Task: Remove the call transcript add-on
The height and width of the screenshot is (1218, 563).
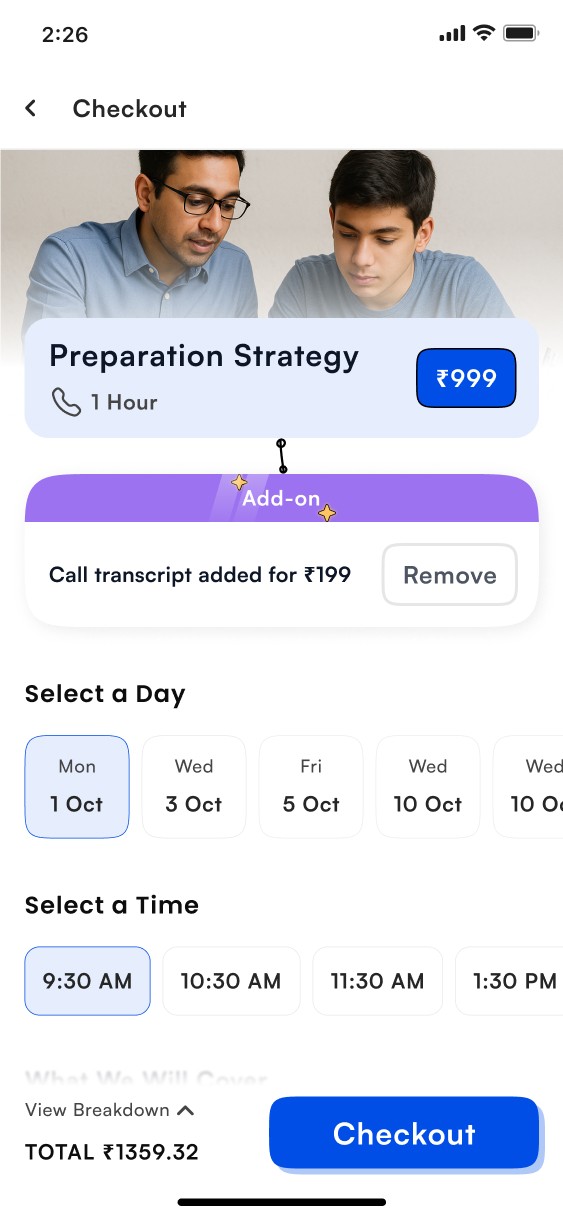Action: 450,575
